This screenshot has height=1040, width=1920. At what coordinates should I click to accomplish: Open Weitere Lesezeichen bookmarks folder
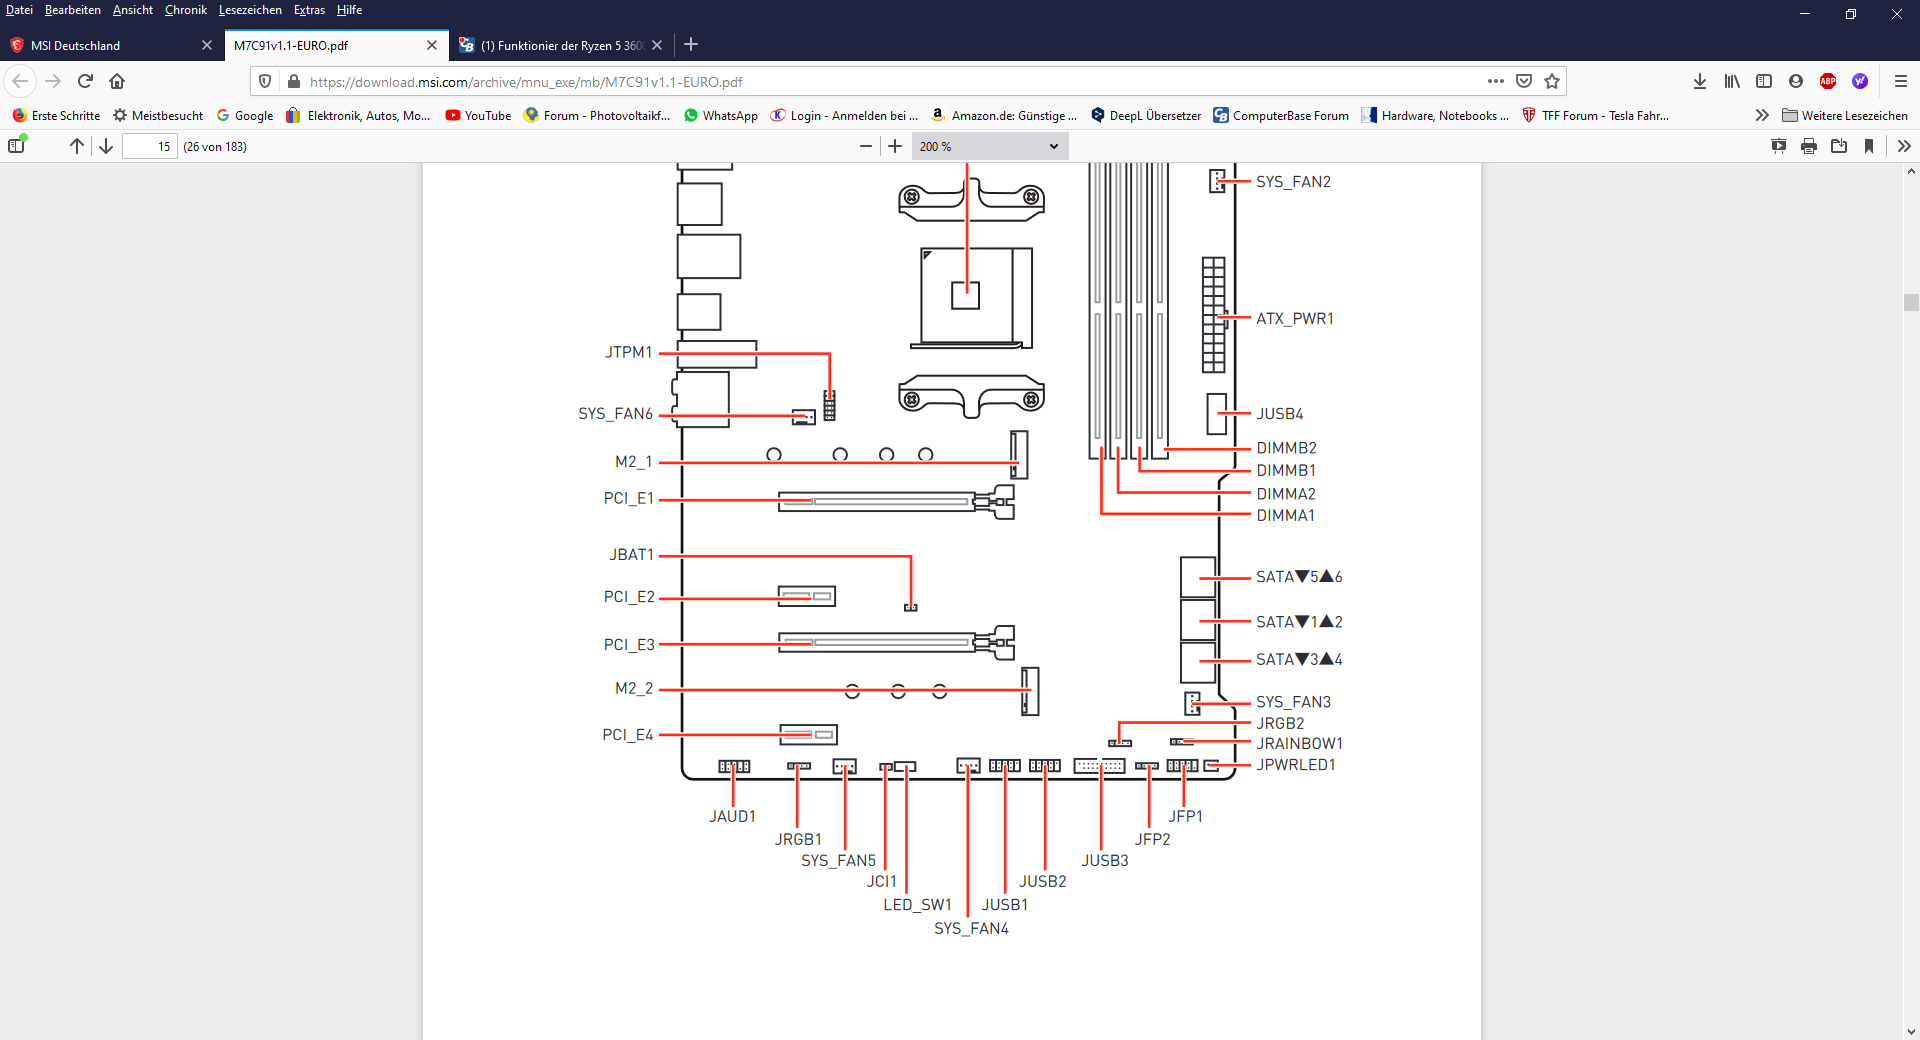click(1845, 115)
